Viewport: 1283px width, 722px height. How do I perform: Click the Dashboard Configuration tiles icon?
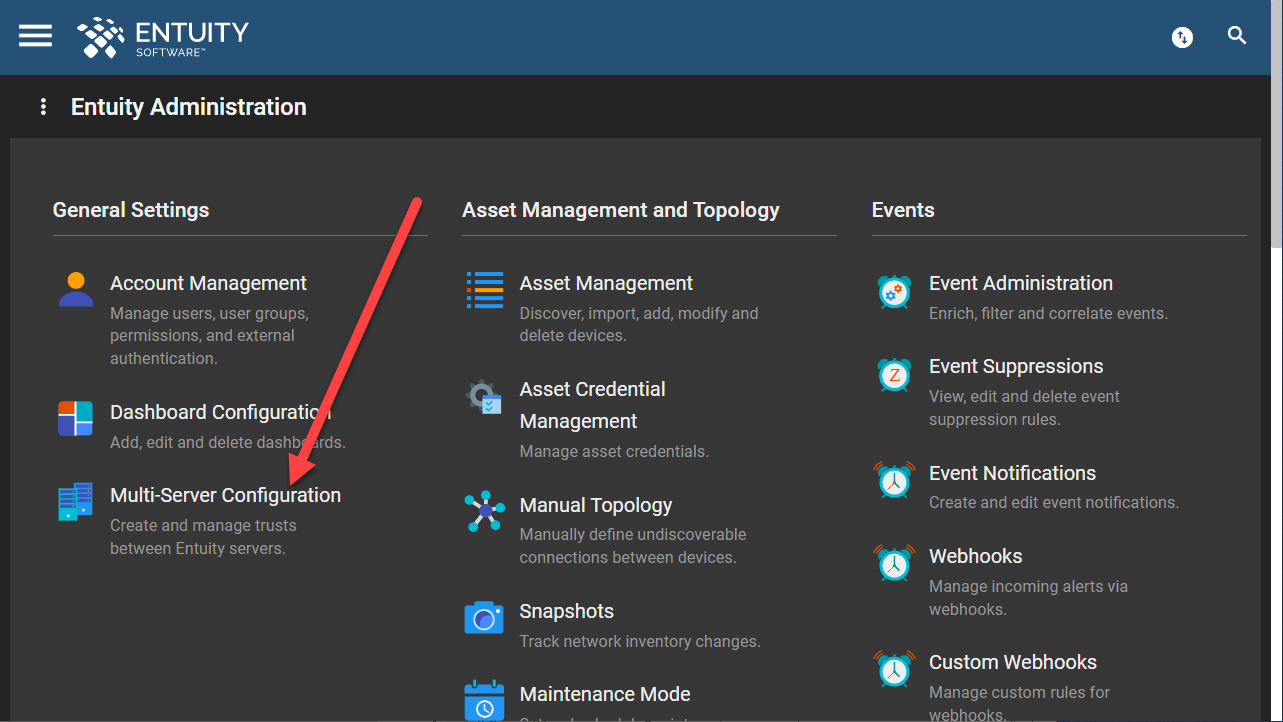pyautogui.click(x=76, y=418)
